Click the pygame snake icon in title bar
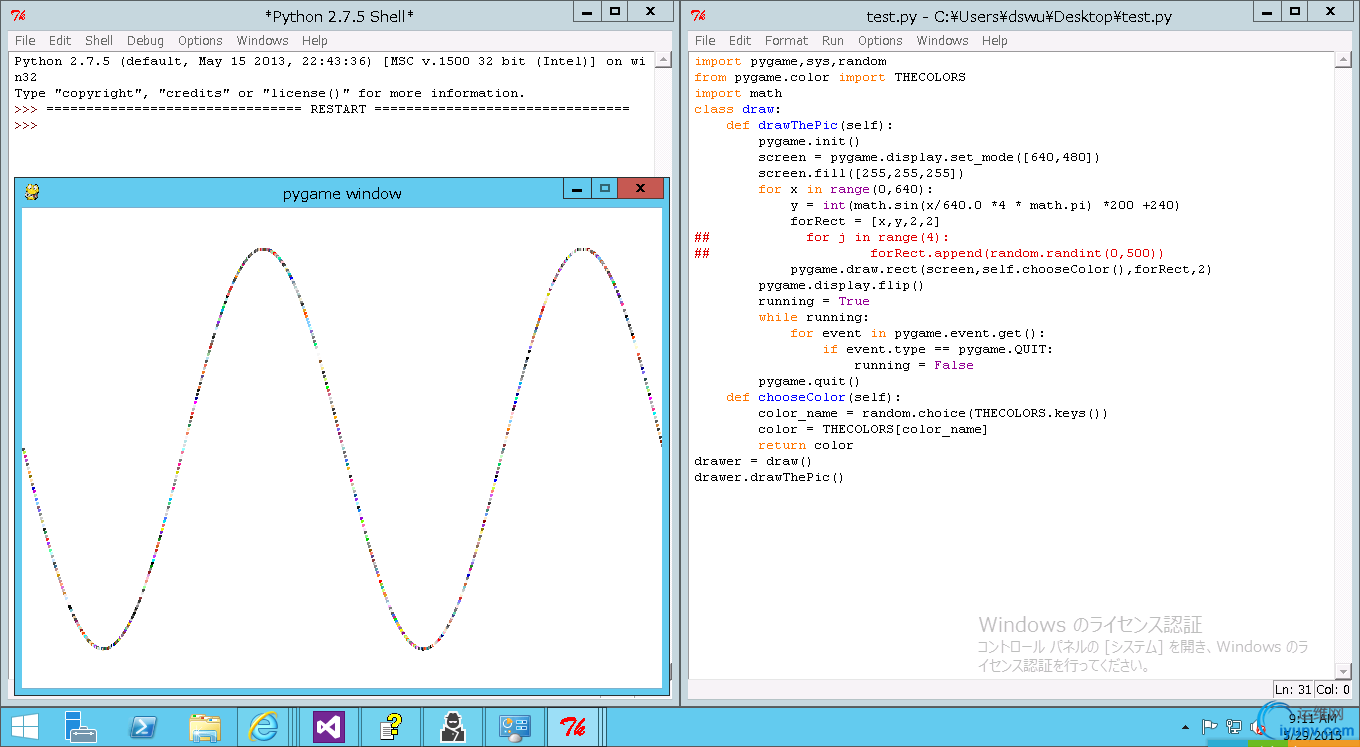Image resolution: width=1360 pixels, height=747 pixels. [32, 192]
